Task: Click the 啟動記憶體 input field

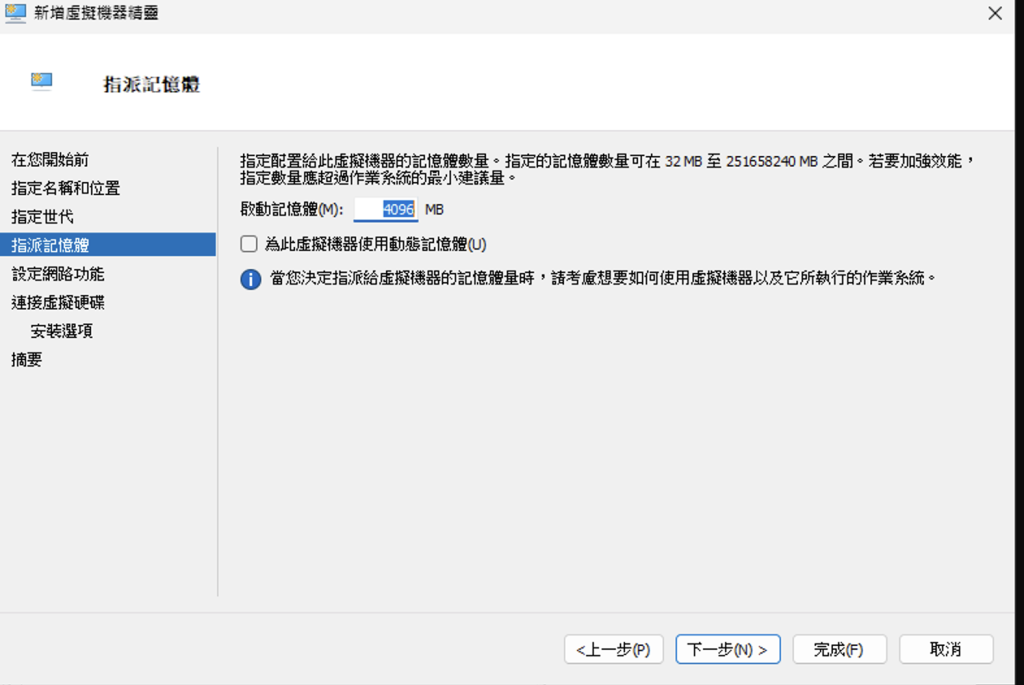Action: coord(386,210)
